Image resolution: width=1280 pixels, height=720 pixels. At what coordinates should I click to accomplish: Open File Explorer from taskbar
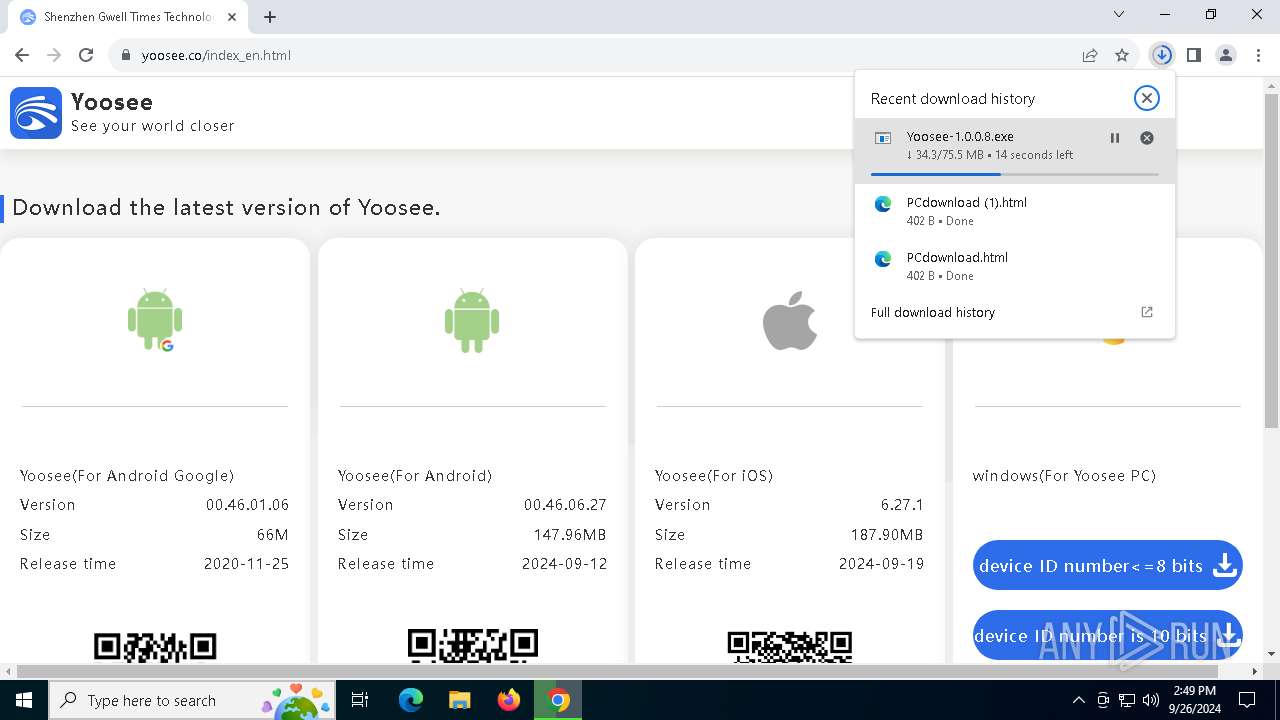(459, 700)
